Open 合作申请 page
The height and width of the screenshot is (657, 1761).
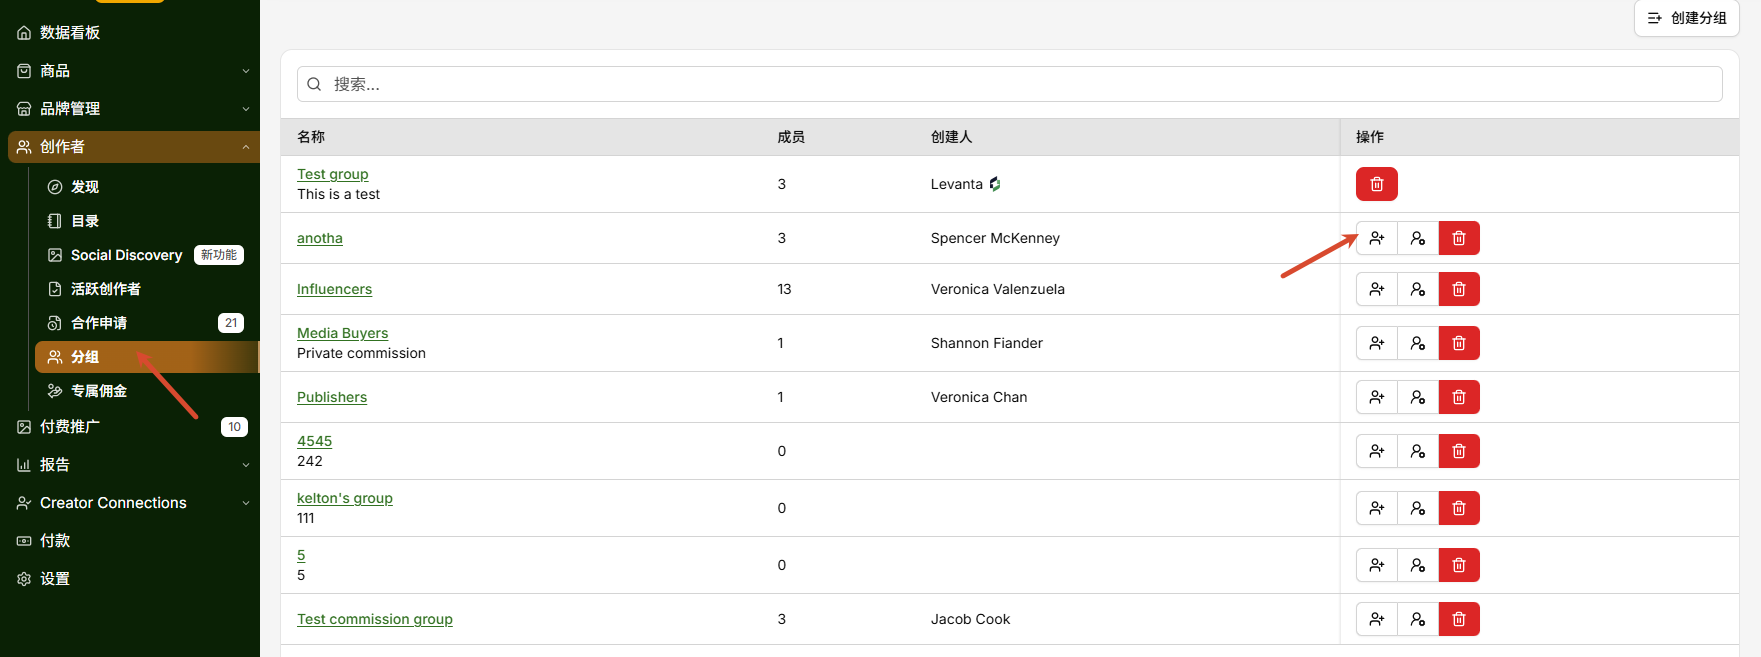[x=146, y=323]
